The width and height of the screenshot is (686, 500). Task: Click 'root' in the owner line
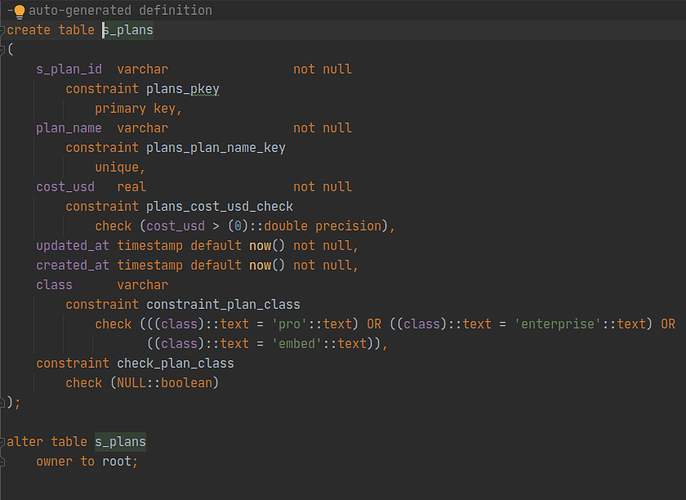[x=117, y=462]
